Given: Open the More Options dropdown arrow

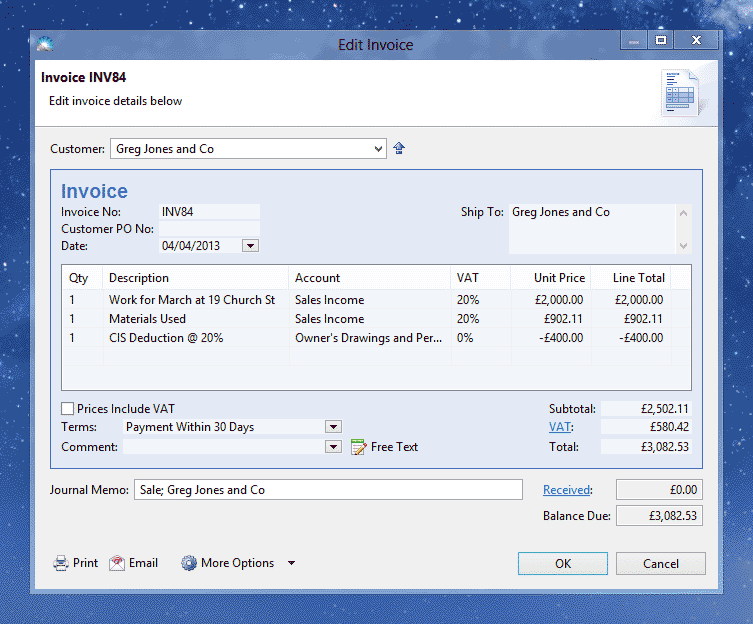Looking at the screenshot, I should (291, 563).
